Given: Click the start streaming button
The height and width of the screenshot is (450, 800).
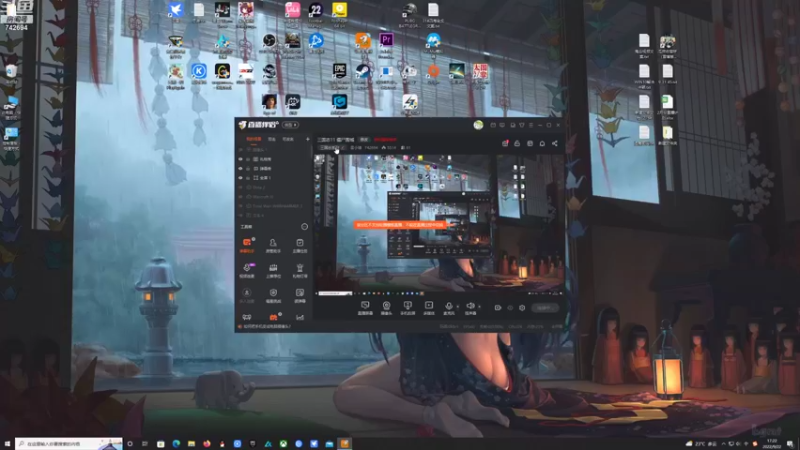Looking at the screenshot, I should point(544,308).
